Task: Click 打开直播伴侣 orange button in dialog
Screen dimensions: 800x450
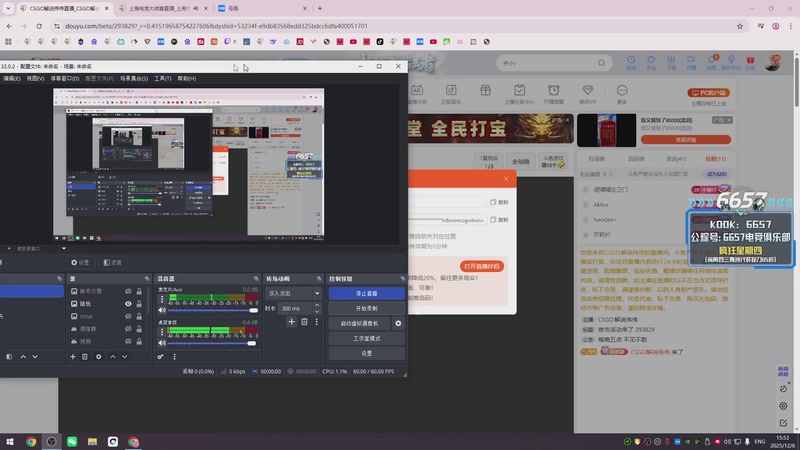Action: [x=482, y=266]
